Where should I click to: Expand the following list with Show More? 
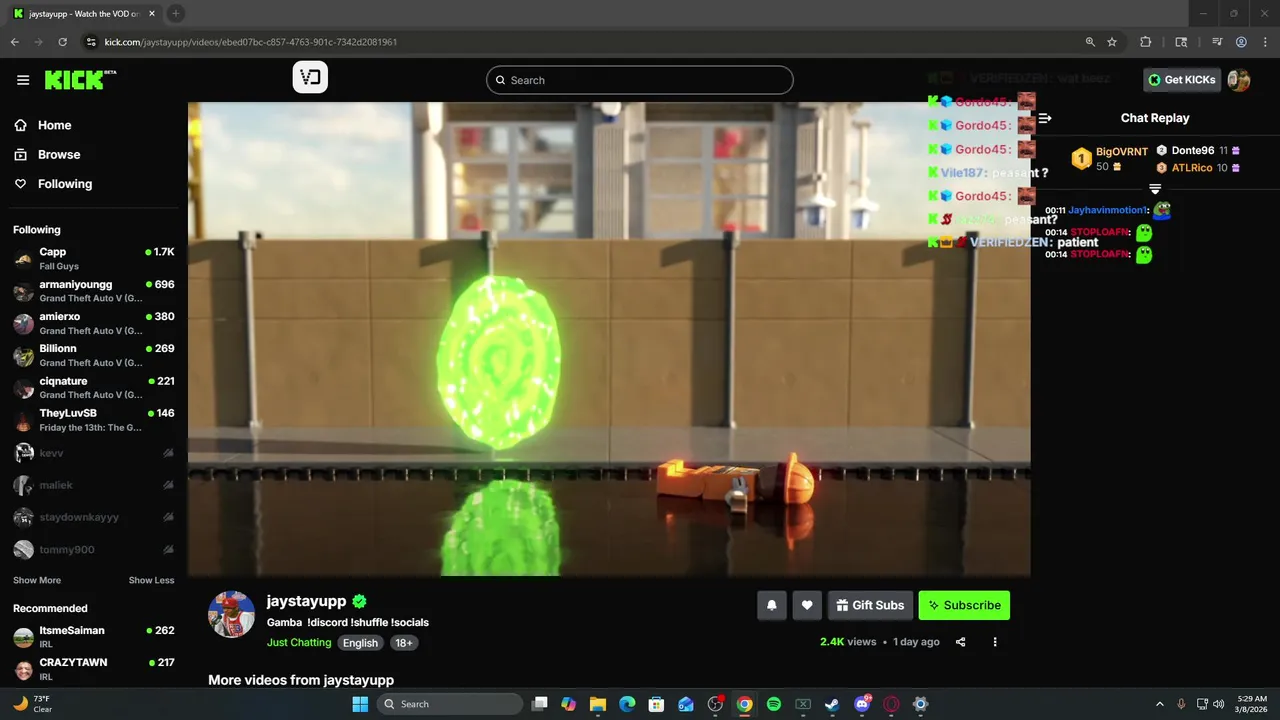pyautogui.click(x=37, y=580)
